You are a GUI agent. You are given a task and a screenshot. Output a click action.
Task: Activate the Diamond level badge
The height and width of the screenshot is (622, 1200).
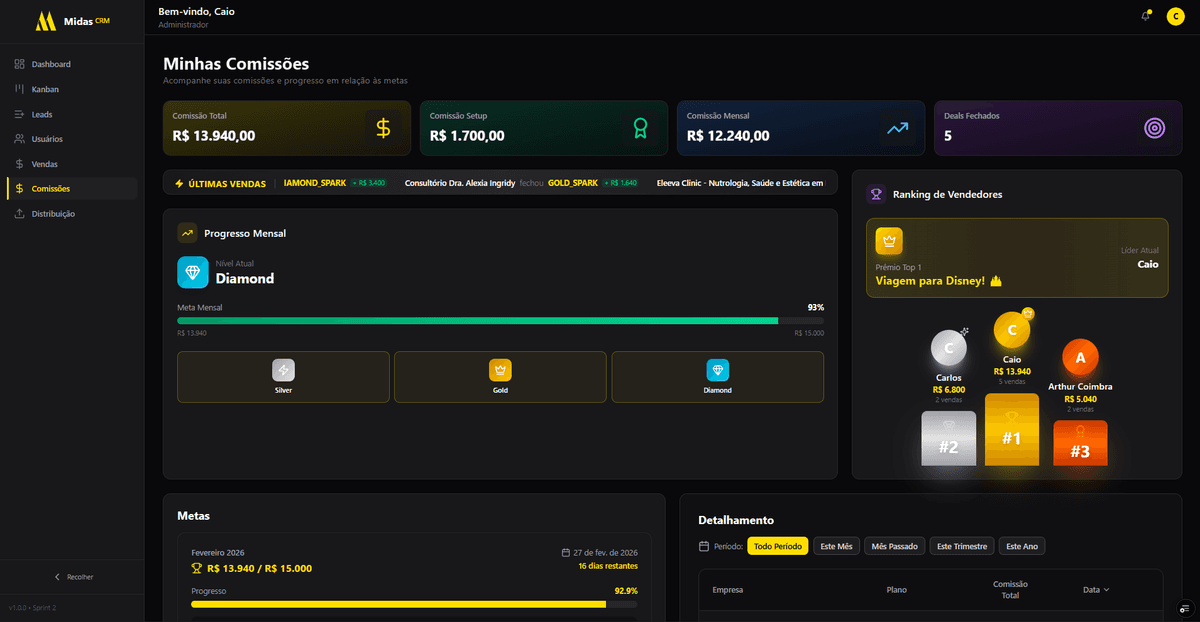[x=717, y=376]
